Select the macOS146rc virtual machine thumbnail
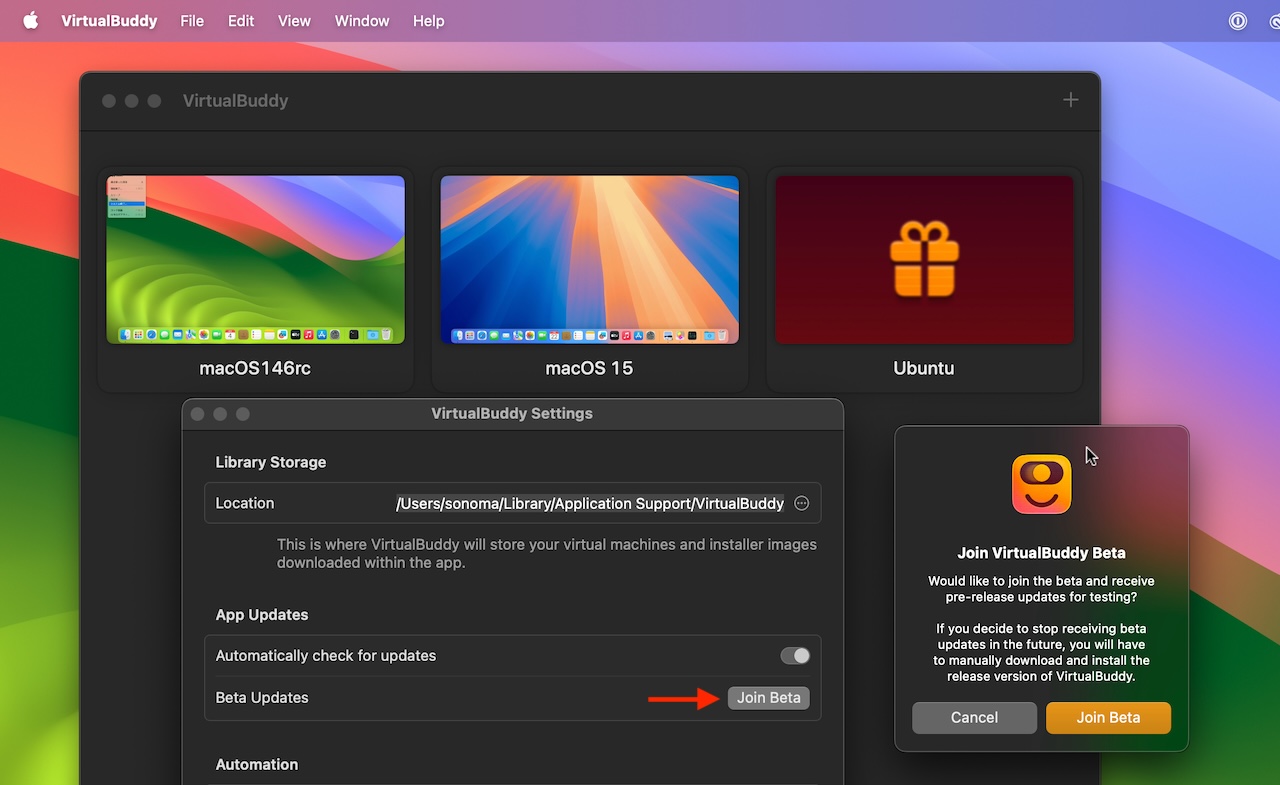Image resolution: width=1280 pixels, height=785 pixels. pyautogui.click(x=256, y=260)
